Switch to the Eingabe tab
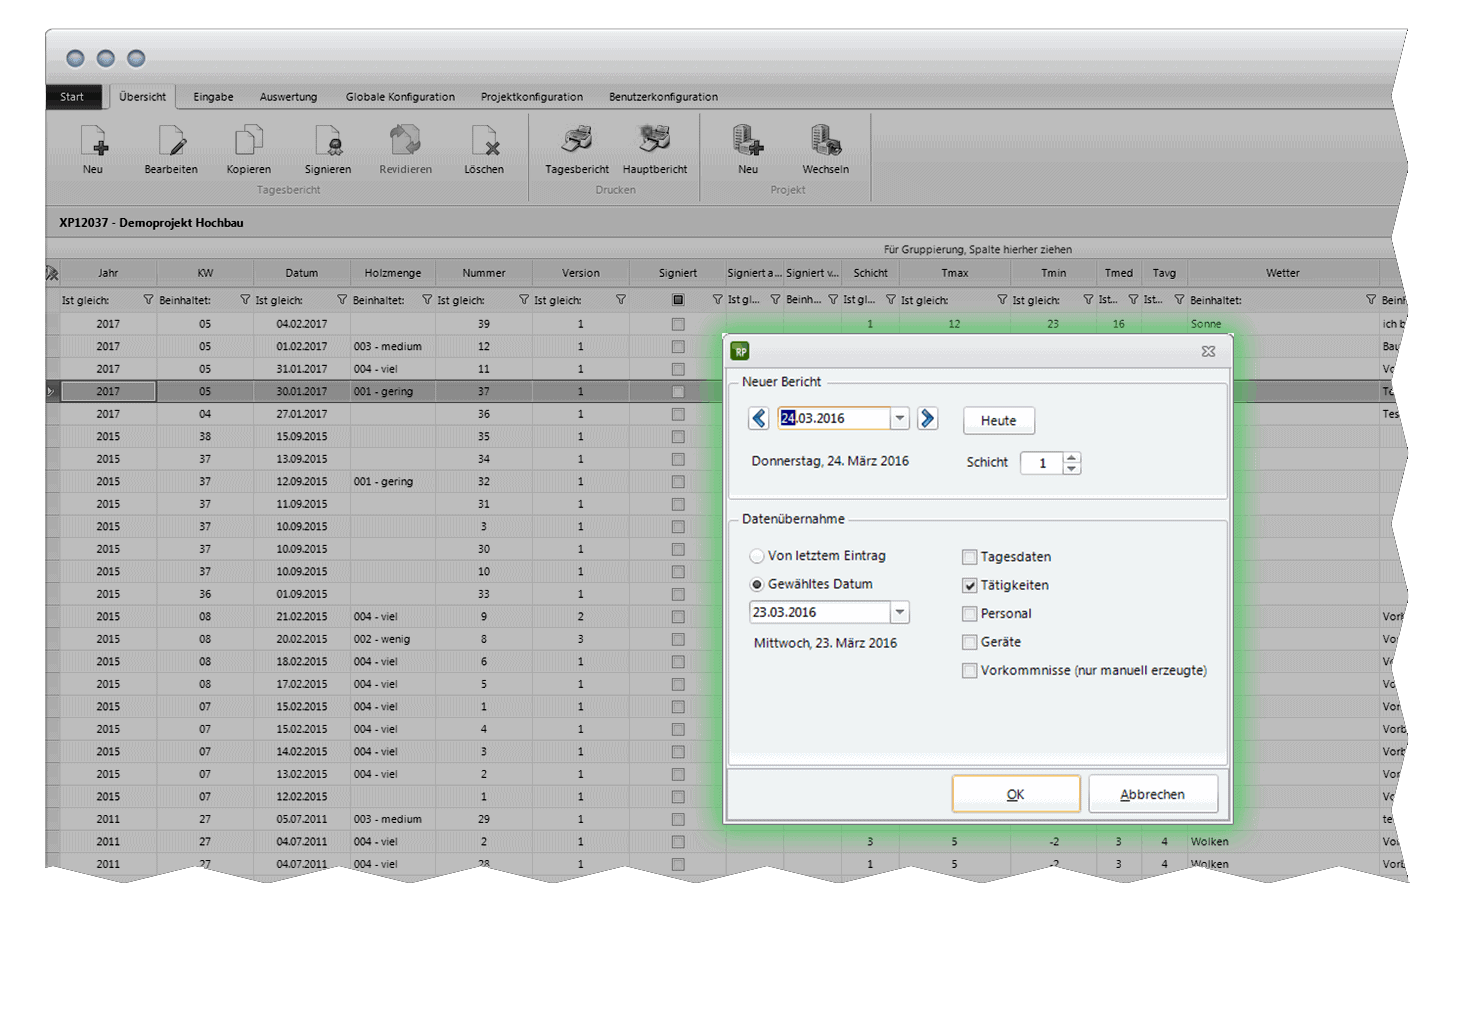 coord(213,97)
